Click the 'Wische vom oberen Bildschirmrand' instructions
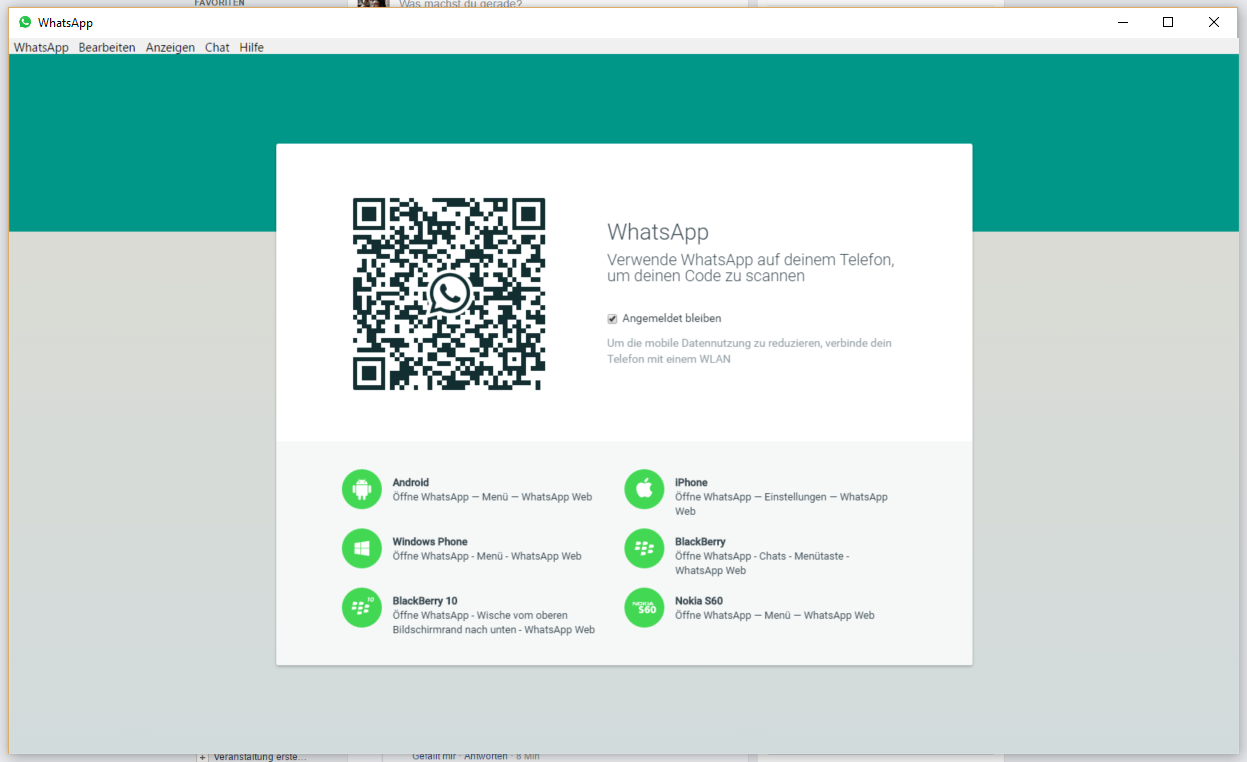 tap(494, 622)
